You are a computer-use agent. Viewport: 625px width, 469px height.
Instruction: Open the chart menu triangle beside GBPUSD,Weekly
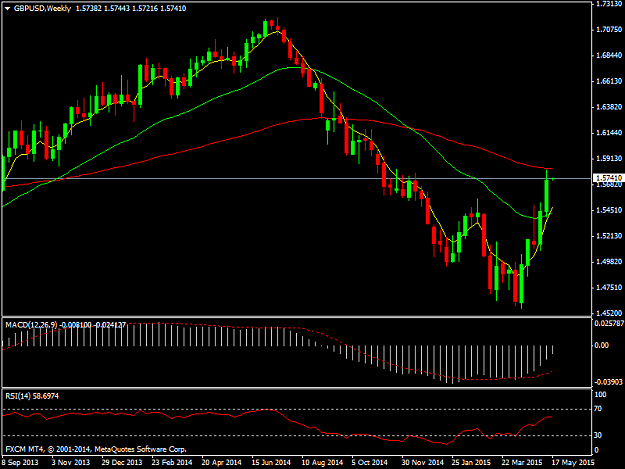tap(7, 8)
